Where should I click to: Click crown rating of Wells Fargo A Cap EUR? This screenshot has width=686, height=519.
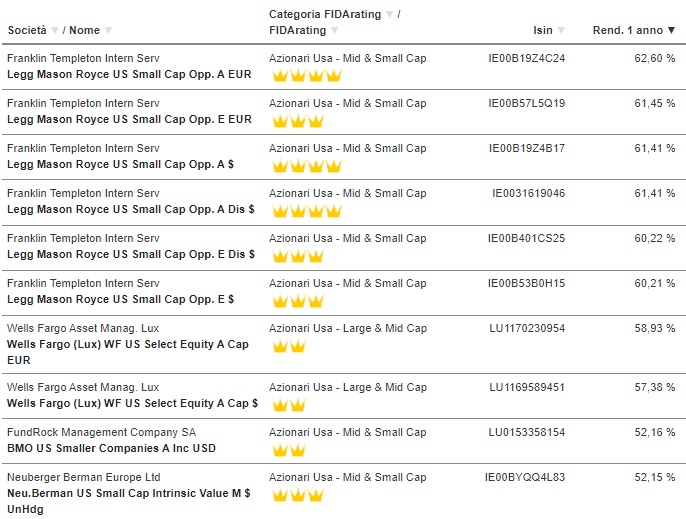click(x=289, y=346)
